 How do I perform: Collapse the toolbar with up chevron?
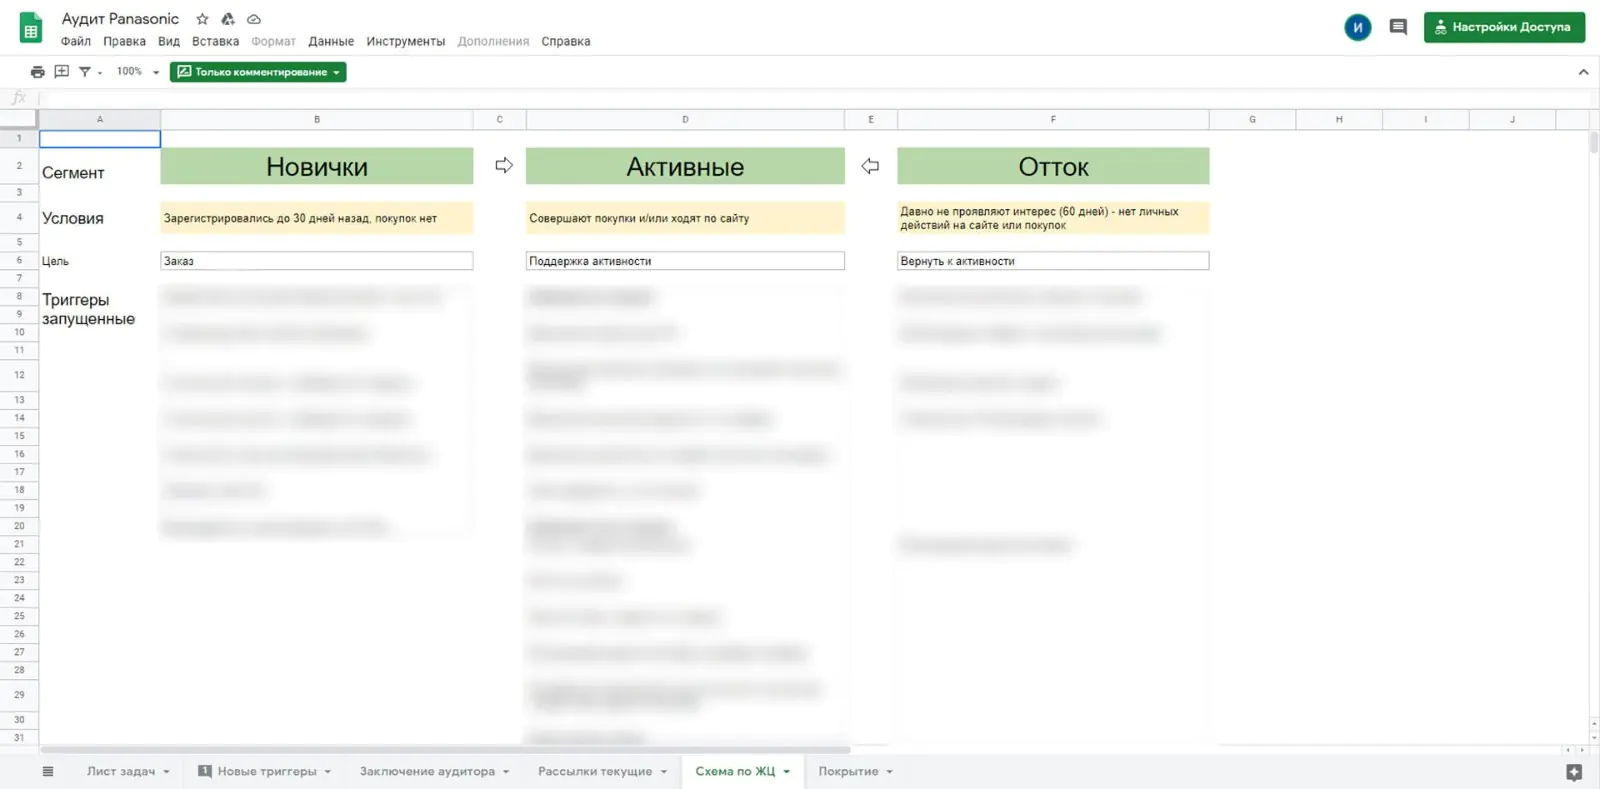click(1583, 72)
